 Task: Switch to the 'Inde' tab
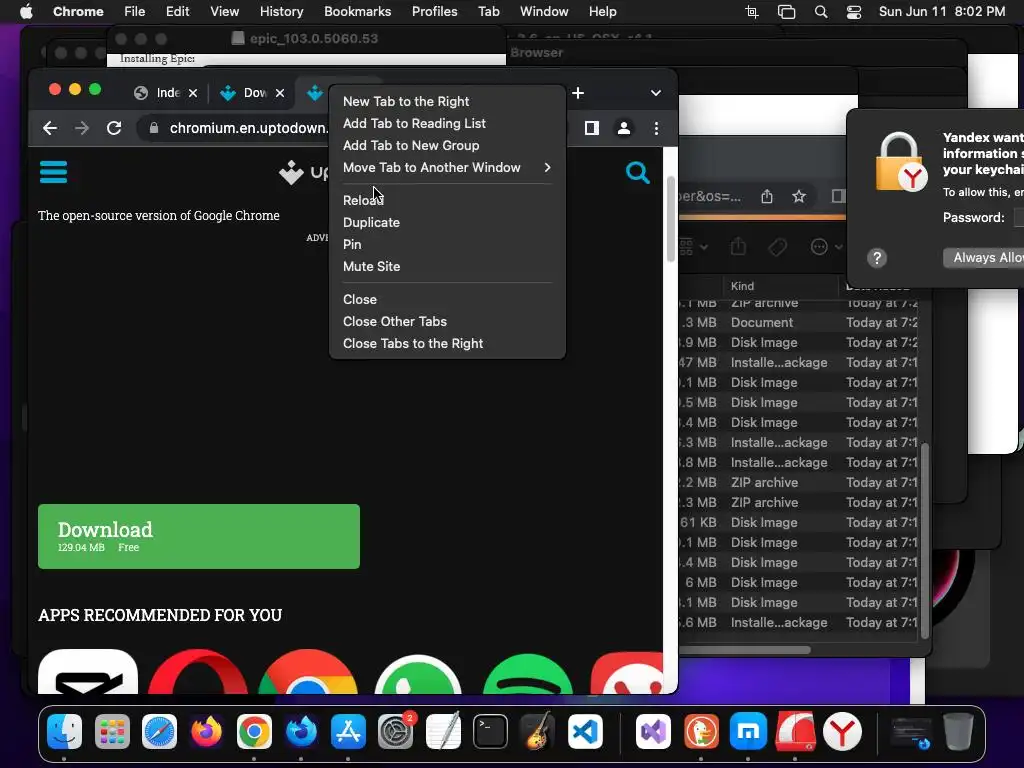(165, 93)
